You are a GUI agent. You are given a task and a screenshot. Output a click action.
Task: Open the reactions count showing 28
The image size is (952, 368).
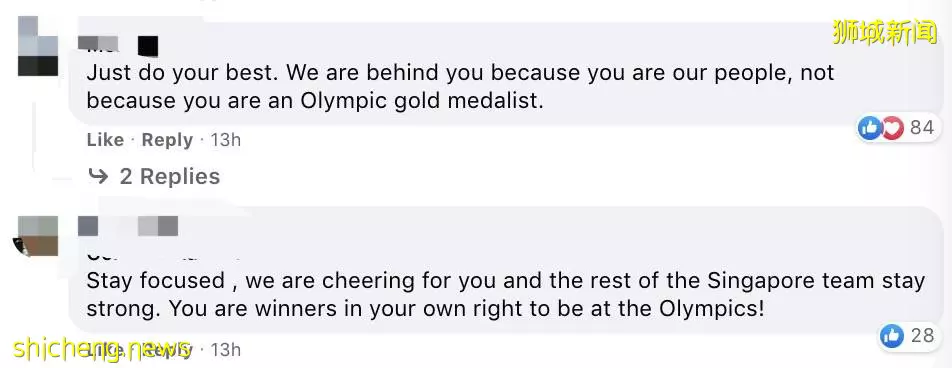coord(922,335)
